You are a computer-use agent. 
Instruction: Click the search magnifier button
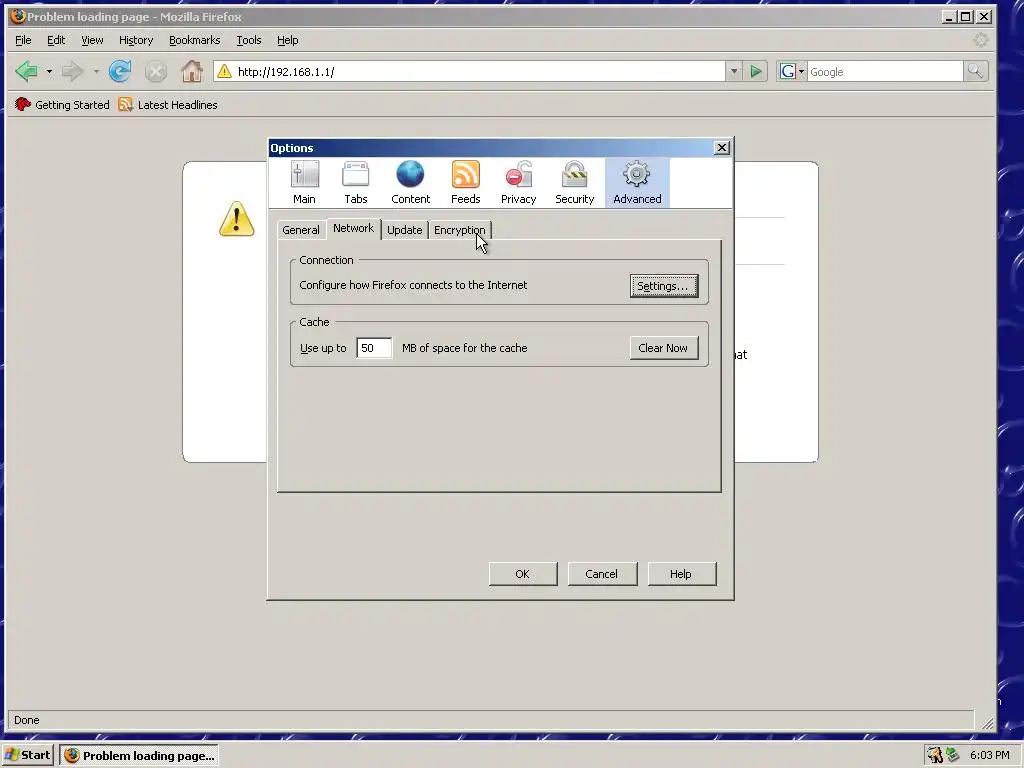click(975, 71)
